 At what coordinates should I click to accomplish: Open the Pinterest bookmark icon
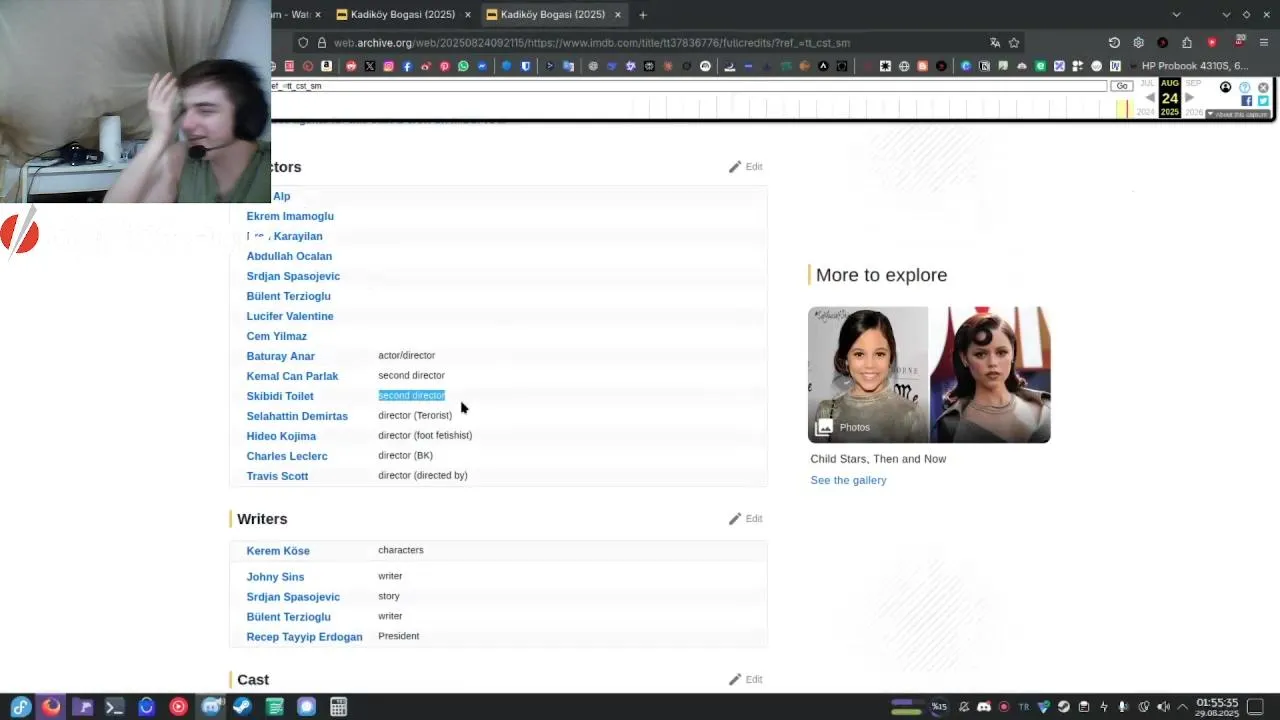(445, 66)
